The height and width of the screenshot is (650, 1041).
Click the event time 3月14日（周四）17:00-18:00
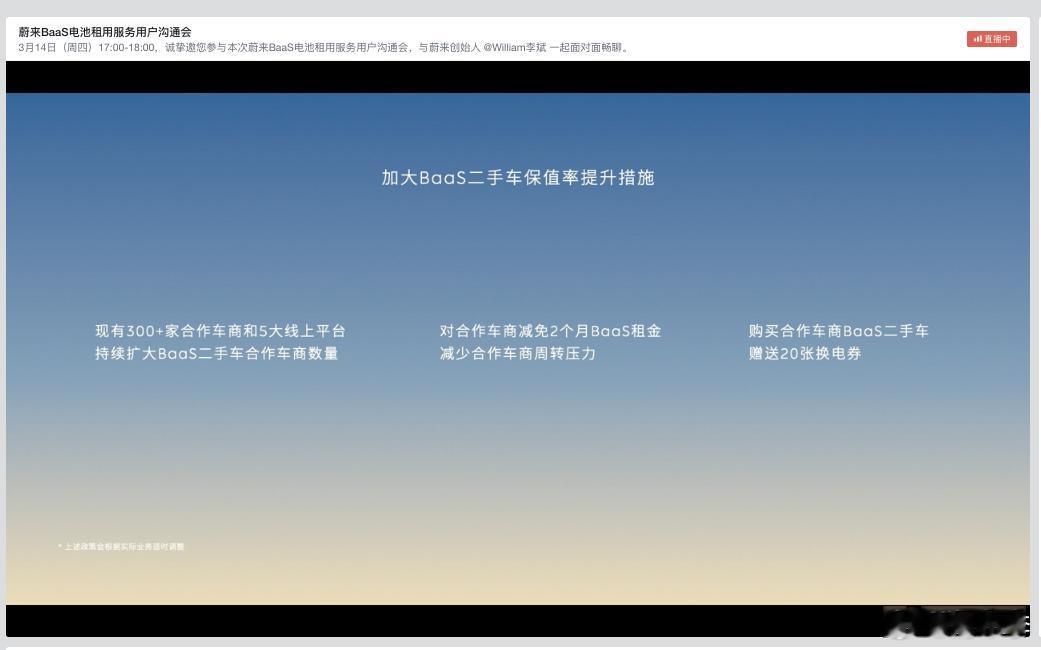[87, 48]
